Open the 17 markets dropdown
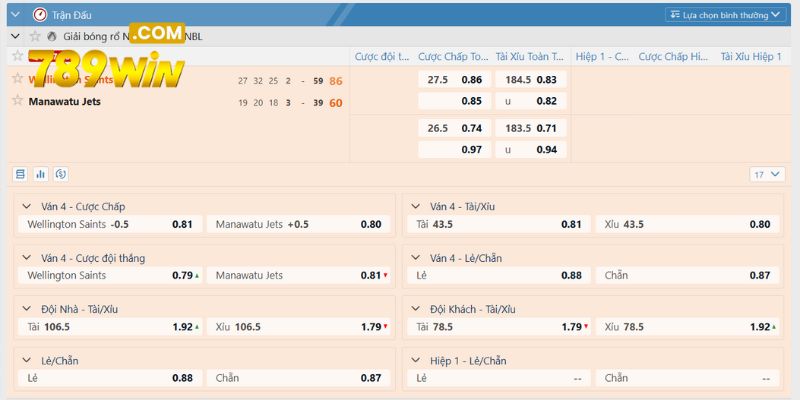The width and height of the screenshot is (800, 400). pyautogui.click(x=765, y=174)
